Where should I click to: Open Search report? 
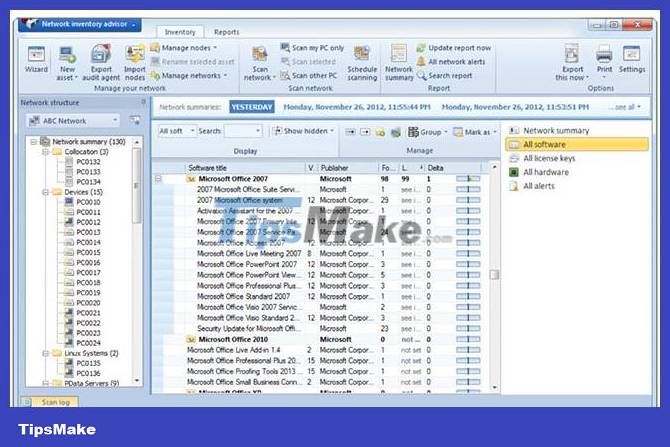[444, 76]
